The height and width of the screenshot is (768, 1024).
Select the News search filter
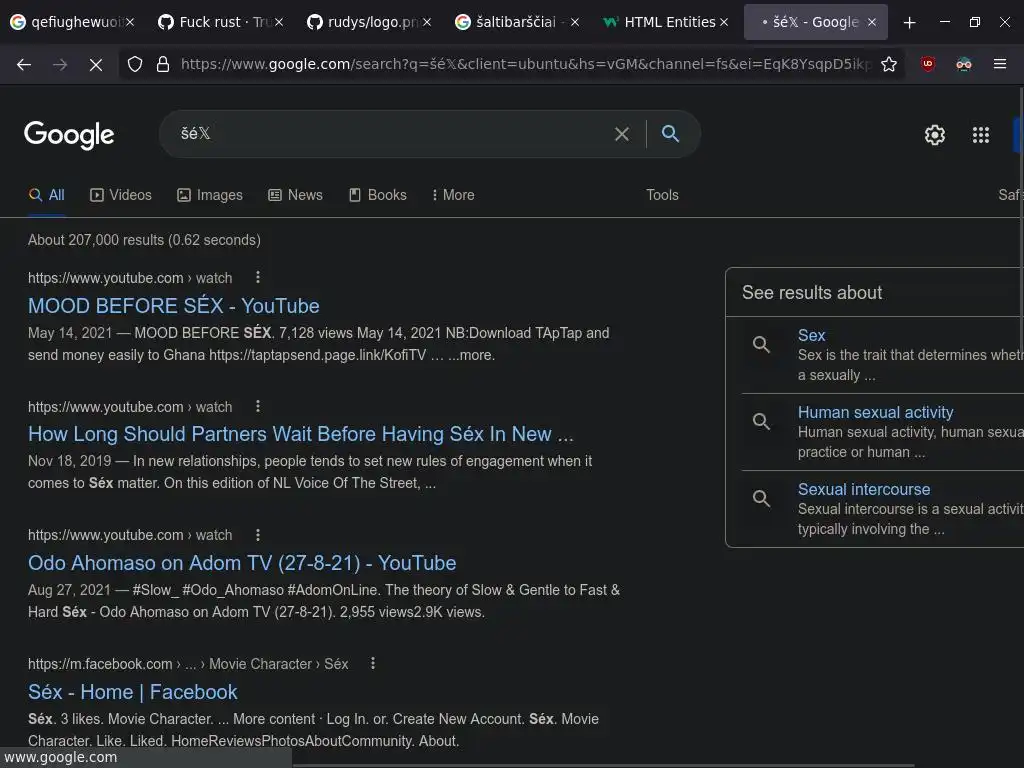click(x=295, y=195)
